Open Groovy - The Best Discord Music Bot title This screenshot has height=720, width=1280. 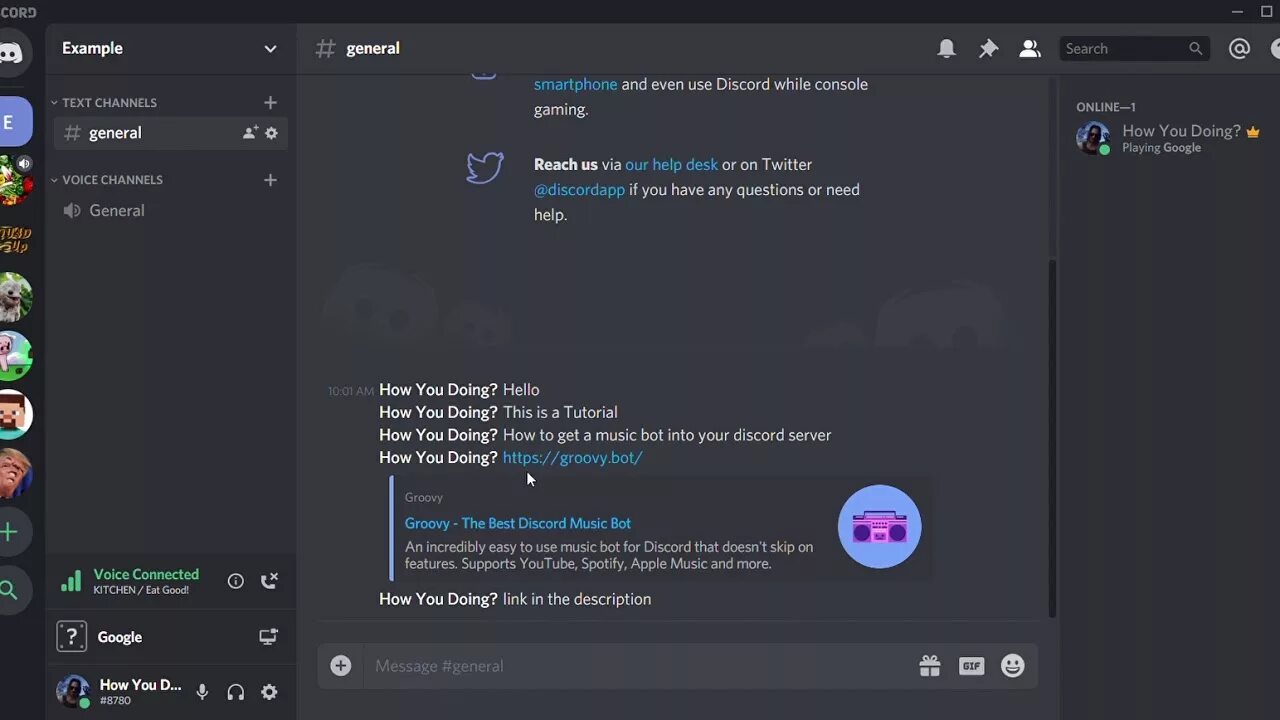(518, 523)
